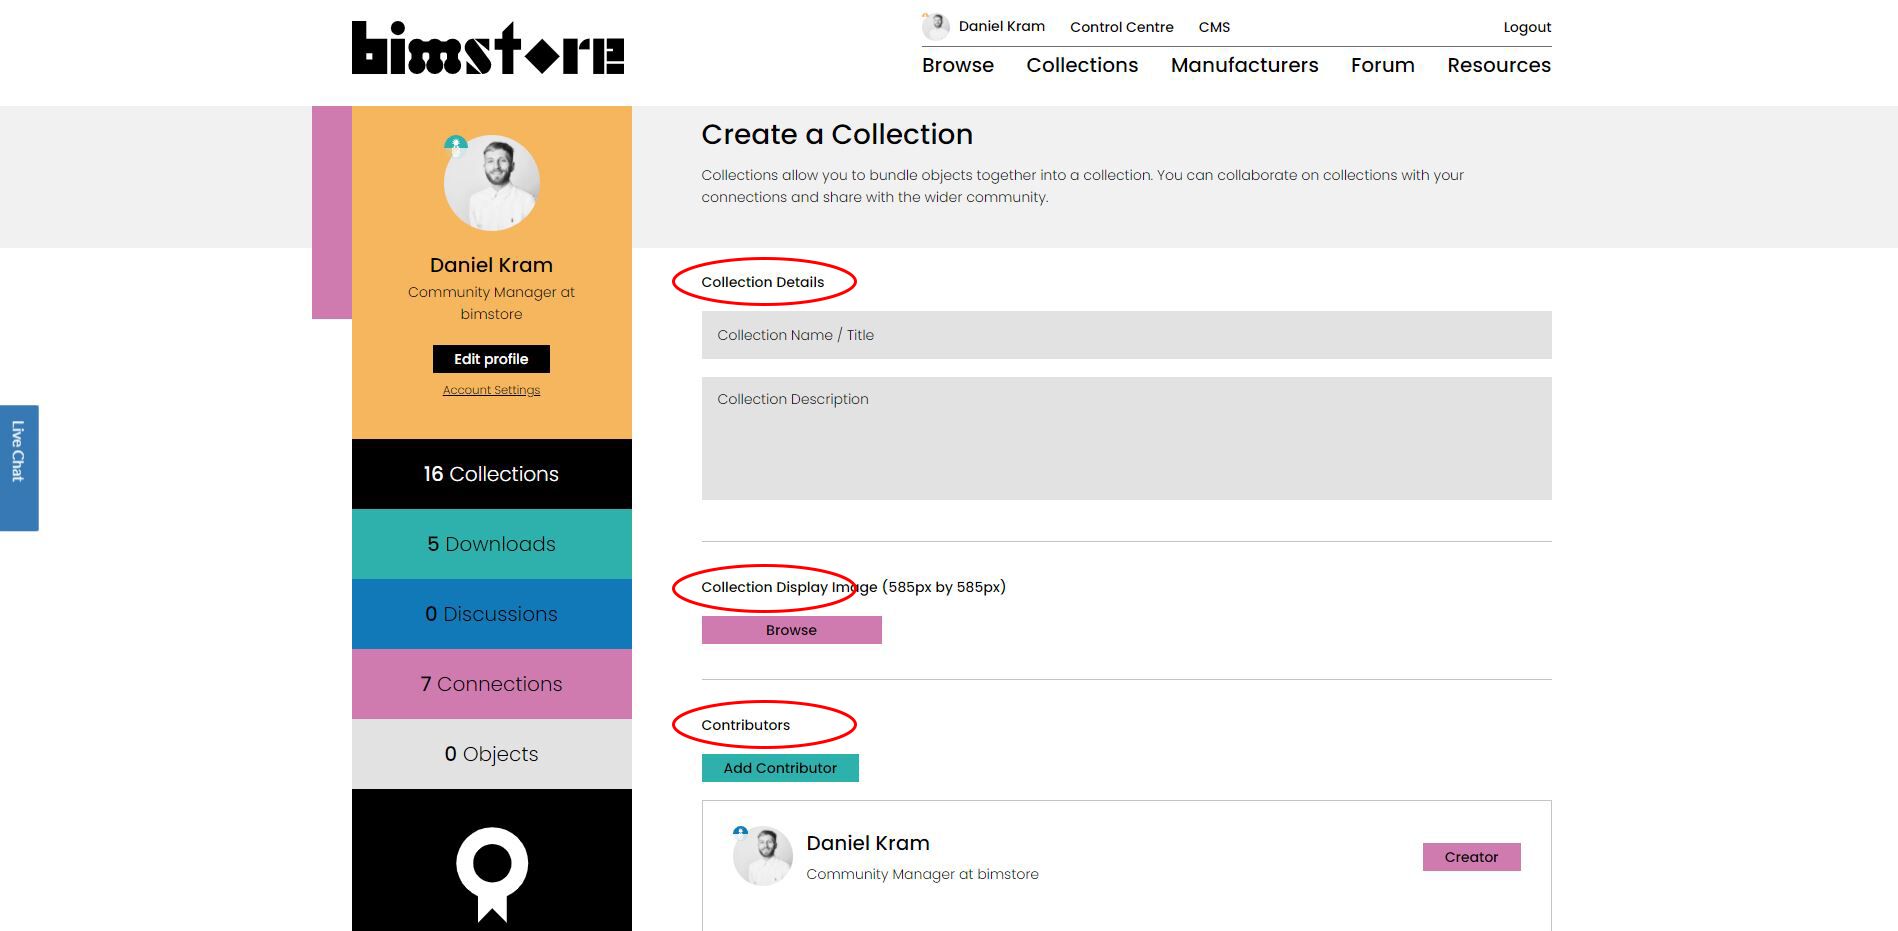1898x931 pixels.
Task: Select the 7 Connections sidebar tile
Action: 492,684
